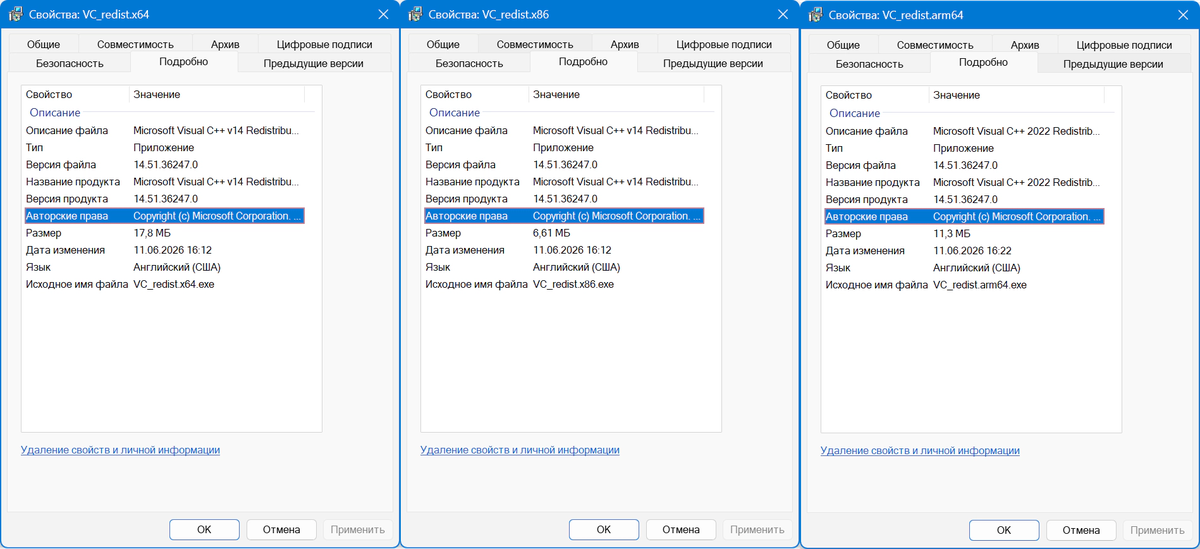The height and width of the screenshot is (549, 1200).
Task: Open Безопасность tab in VC_redist.arm64 window
Action: (869, 63)
